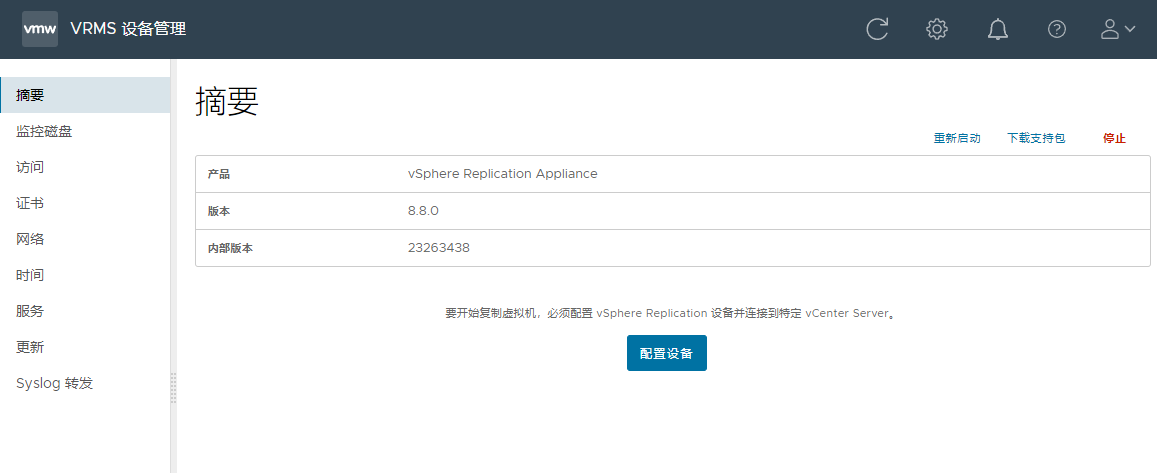The image size is (1157, 473).
Task: Click the build number 23263438
Action: (438, 248)
